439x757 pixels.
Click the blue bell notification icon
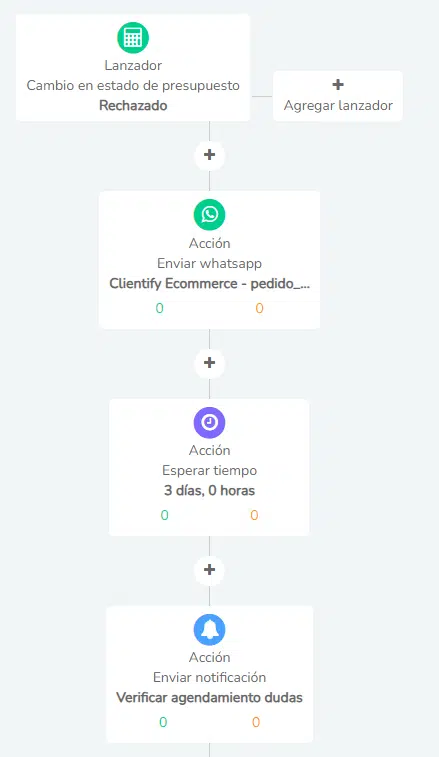(209, 630)
